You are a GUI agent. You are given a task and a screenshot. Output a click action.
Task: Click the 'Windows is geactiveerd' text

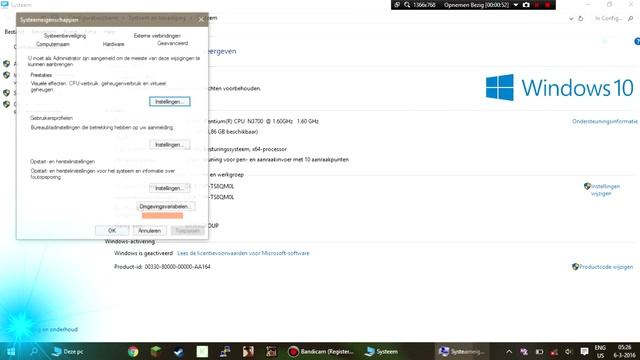click(x=143, y=253)
